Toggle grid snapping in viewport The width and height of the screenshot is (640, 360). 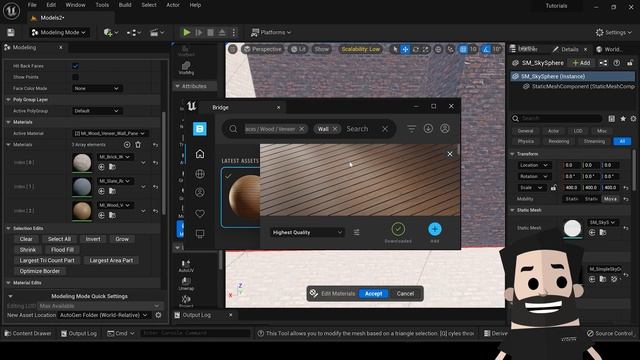click(x=463, y=49)
